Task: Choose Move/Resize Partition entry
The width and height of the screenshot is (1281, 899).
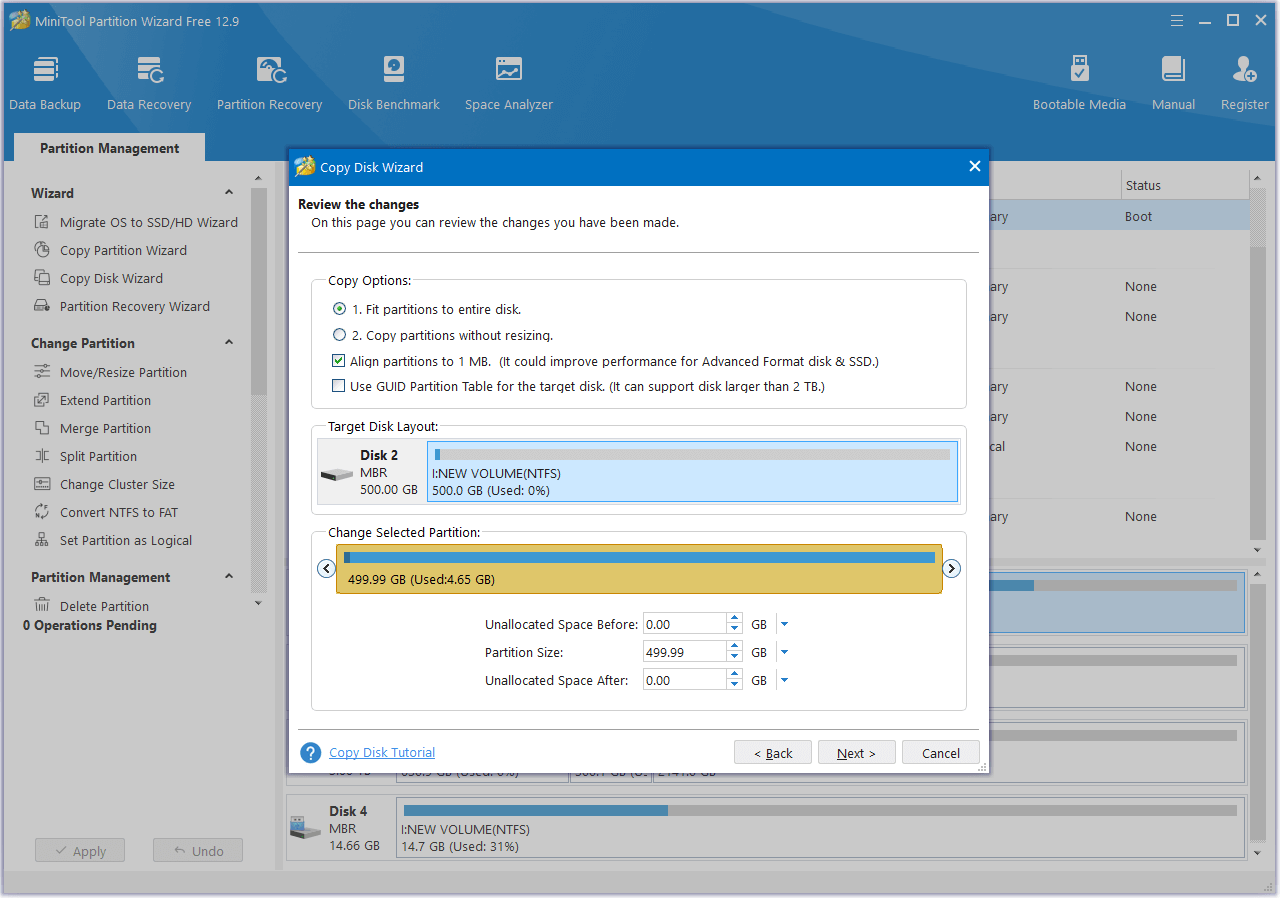Action: coord(123,372)
